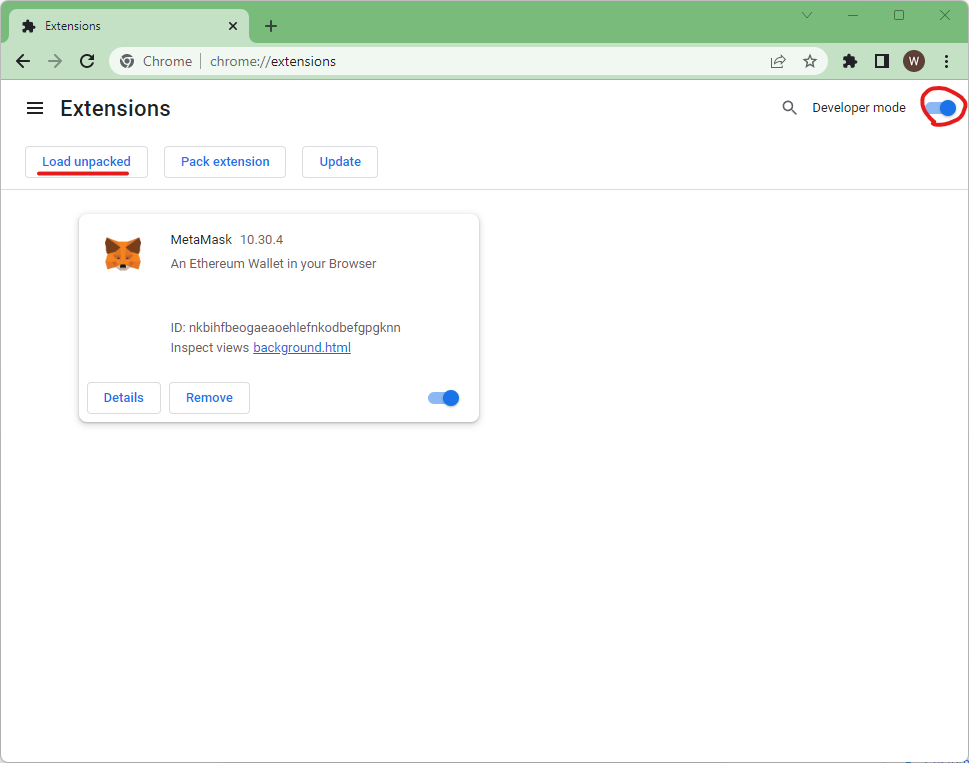Click Update to refresh all extensions

tap(340, 161)
